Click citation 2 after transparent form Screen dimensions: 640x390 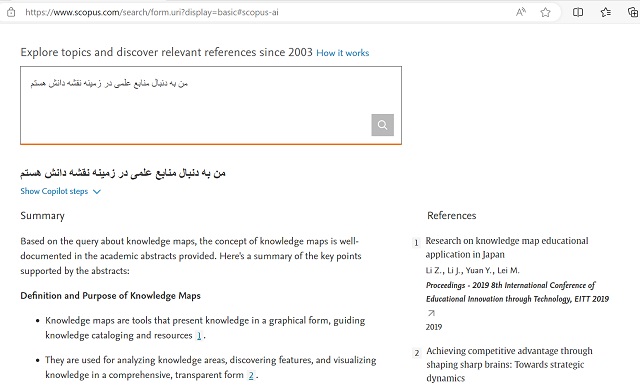pyautogui.click(x=251, y=375)
